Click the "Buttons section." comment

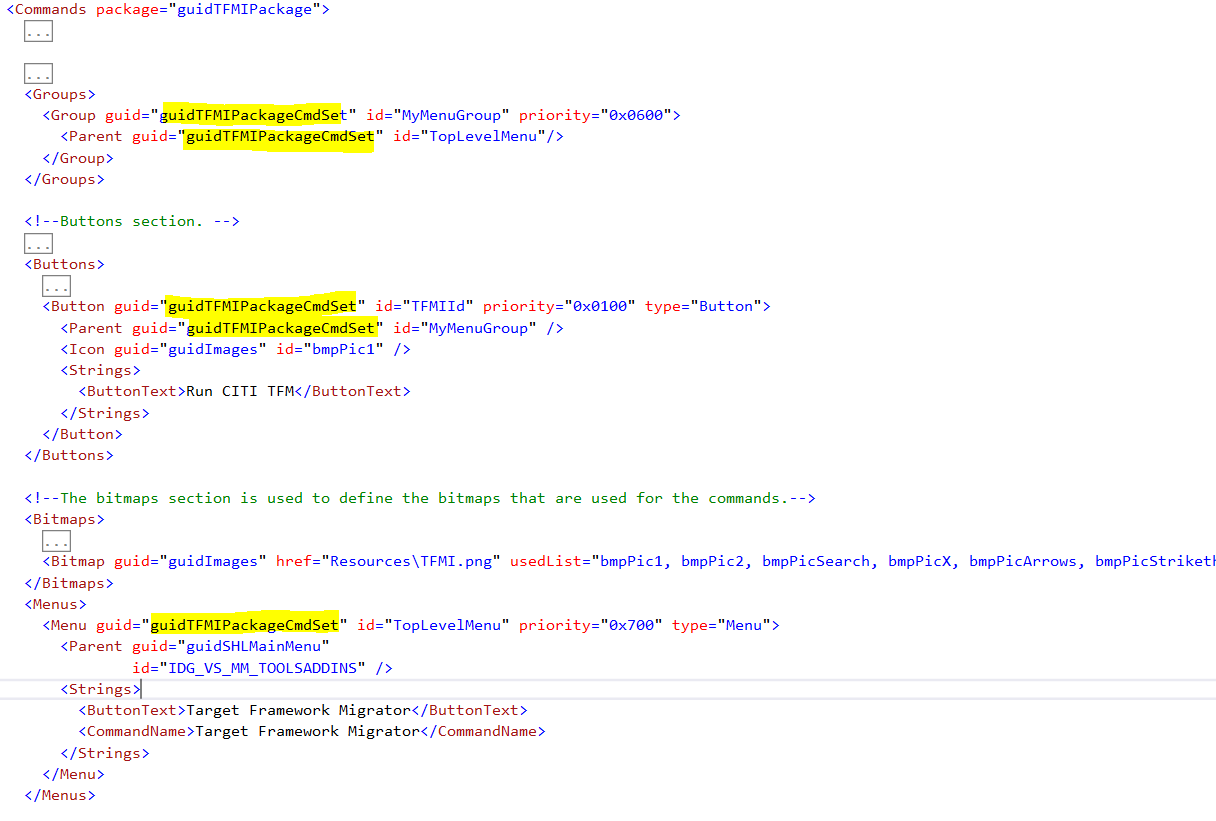[x=132, y=221]
